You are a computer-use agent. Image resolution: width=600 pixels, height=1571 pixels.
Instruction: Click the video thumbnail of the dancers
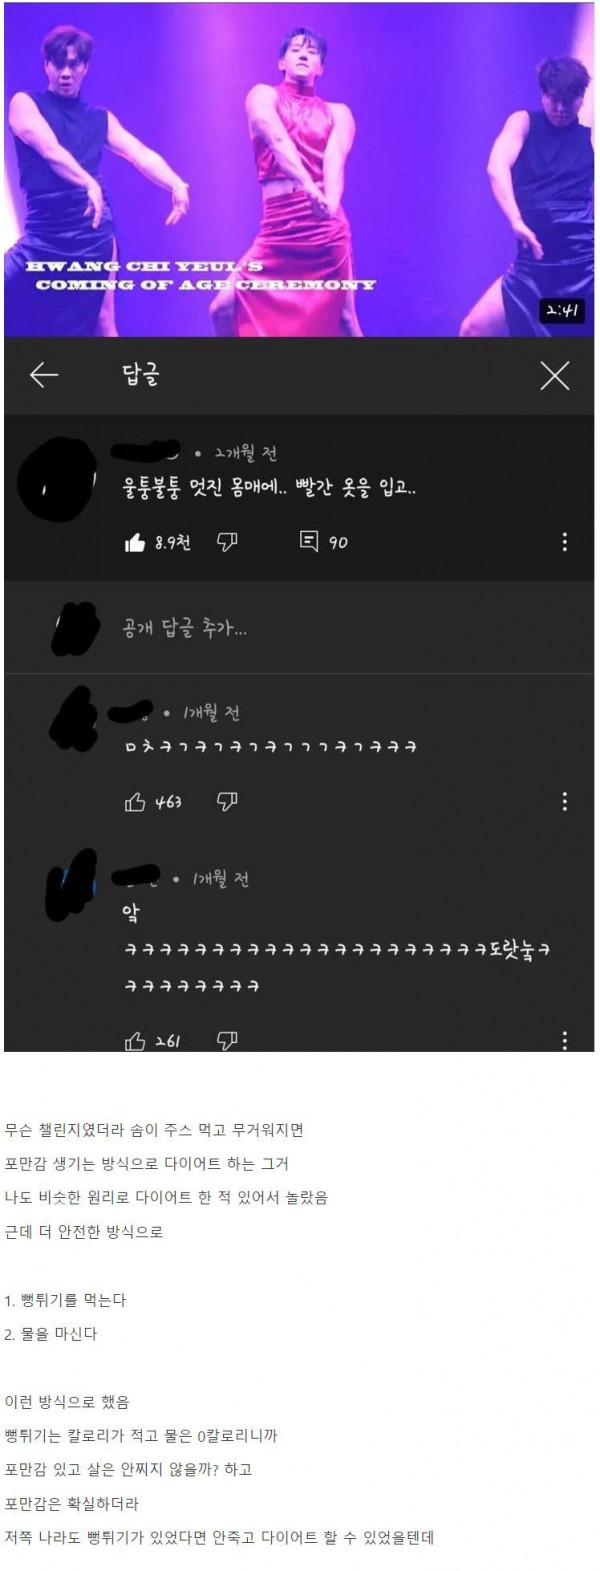[x=299, y=169]
